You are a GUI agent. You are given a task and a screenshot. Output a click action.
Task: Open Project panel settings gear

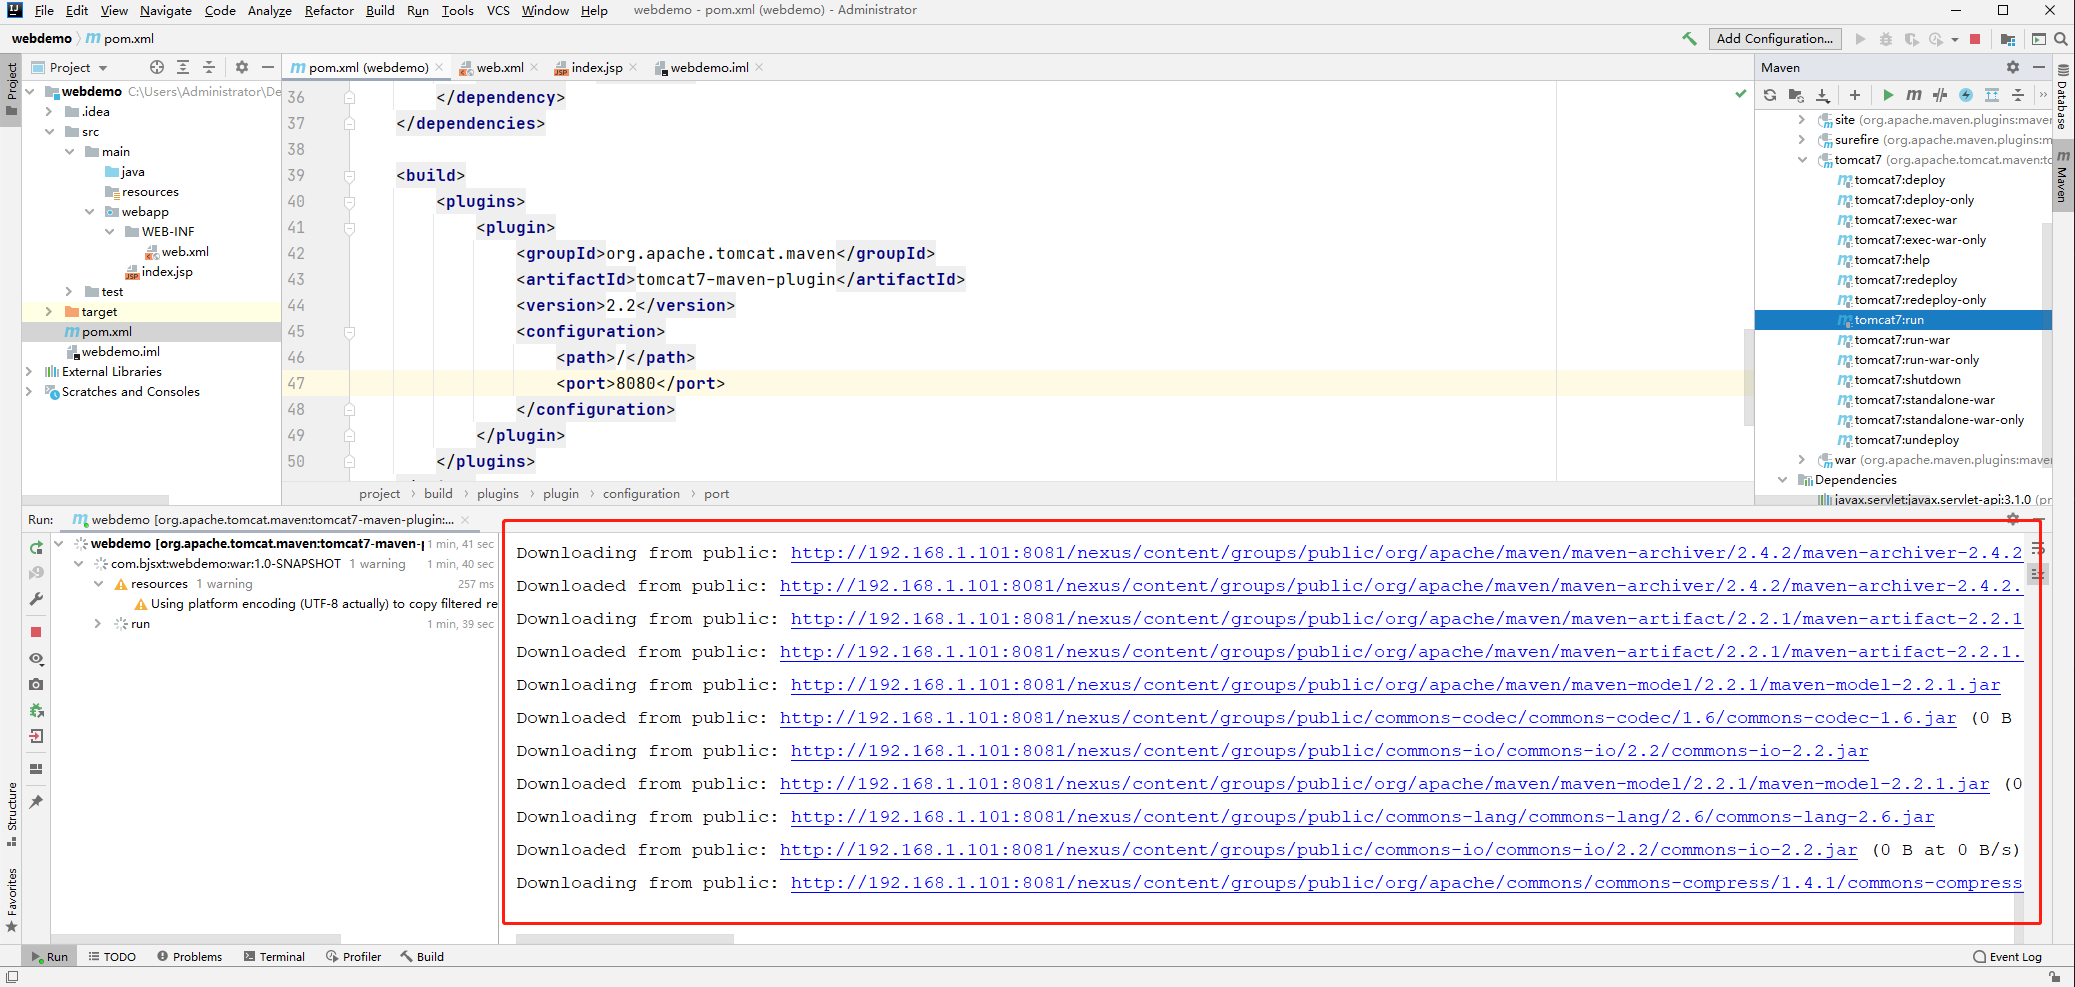242,67
